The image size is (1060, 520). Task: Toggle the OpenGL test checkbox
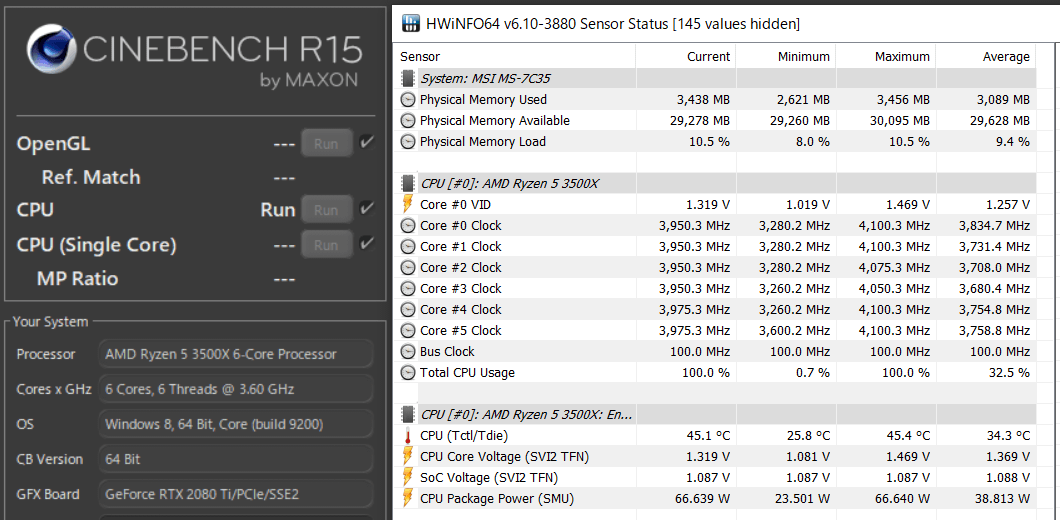pos(366,142)
